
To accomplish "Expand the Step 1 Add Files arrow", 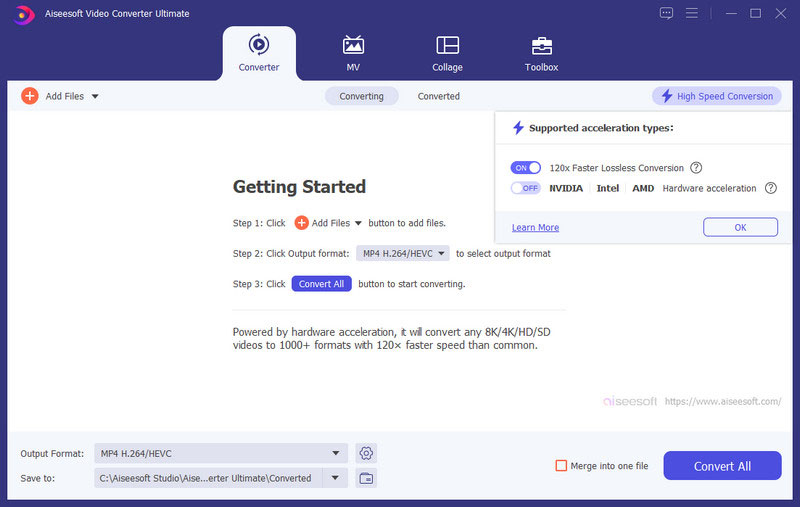I will 358,223.
